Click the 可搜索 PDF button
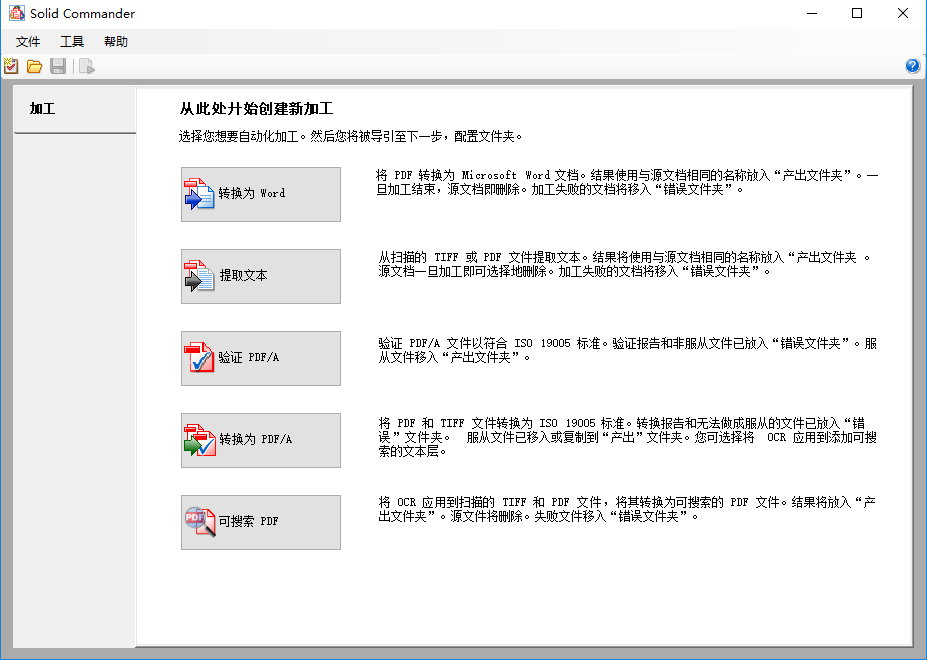 point(260,522)
